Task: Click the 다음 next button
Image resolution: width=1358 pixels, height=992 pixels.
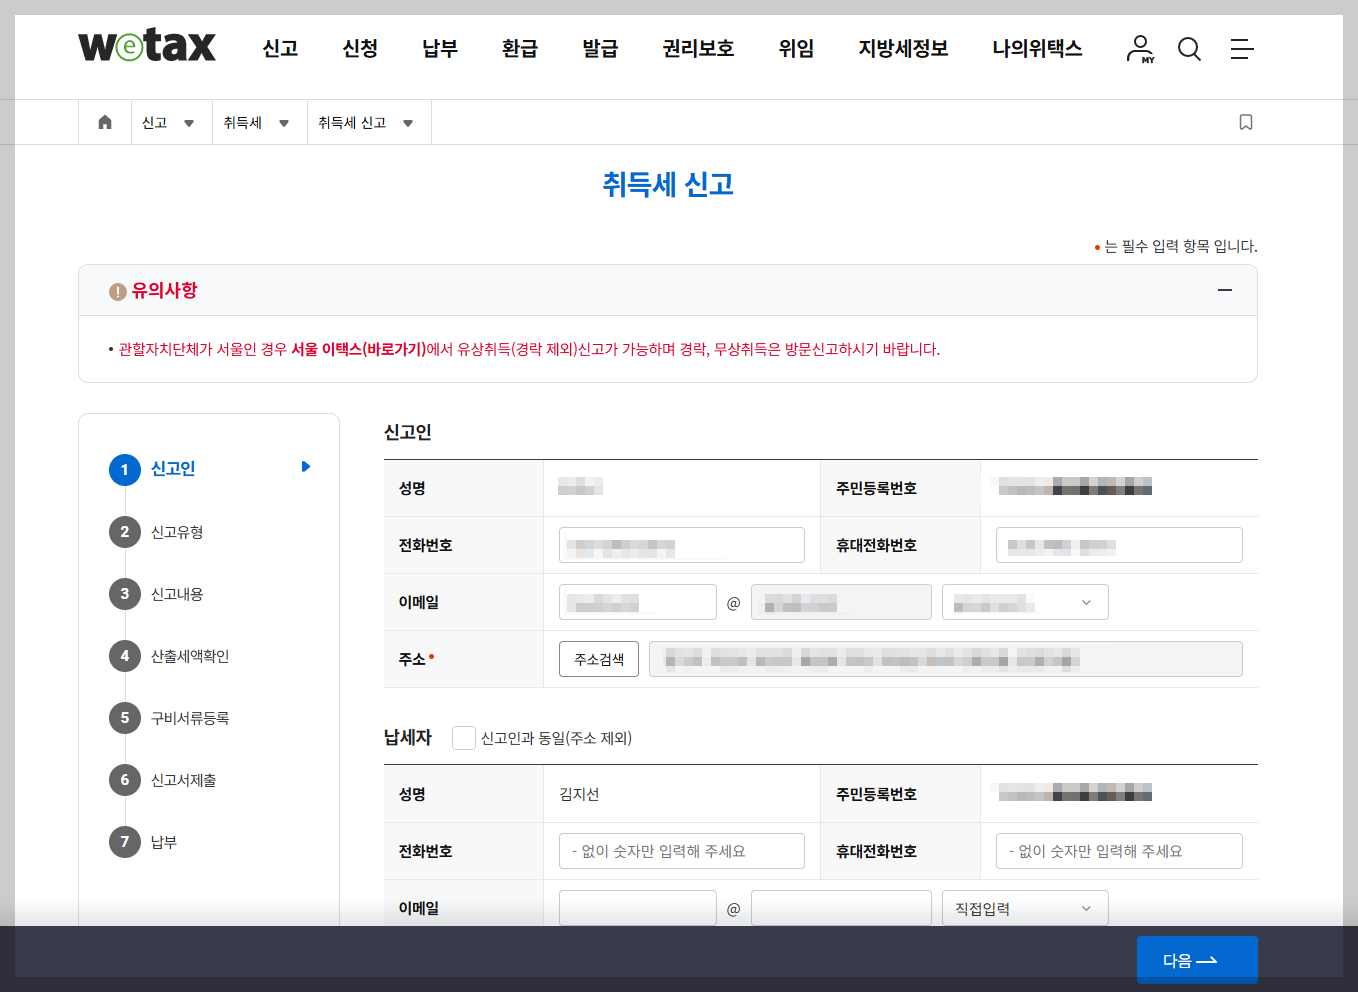Action: [x=1197, y=960]
